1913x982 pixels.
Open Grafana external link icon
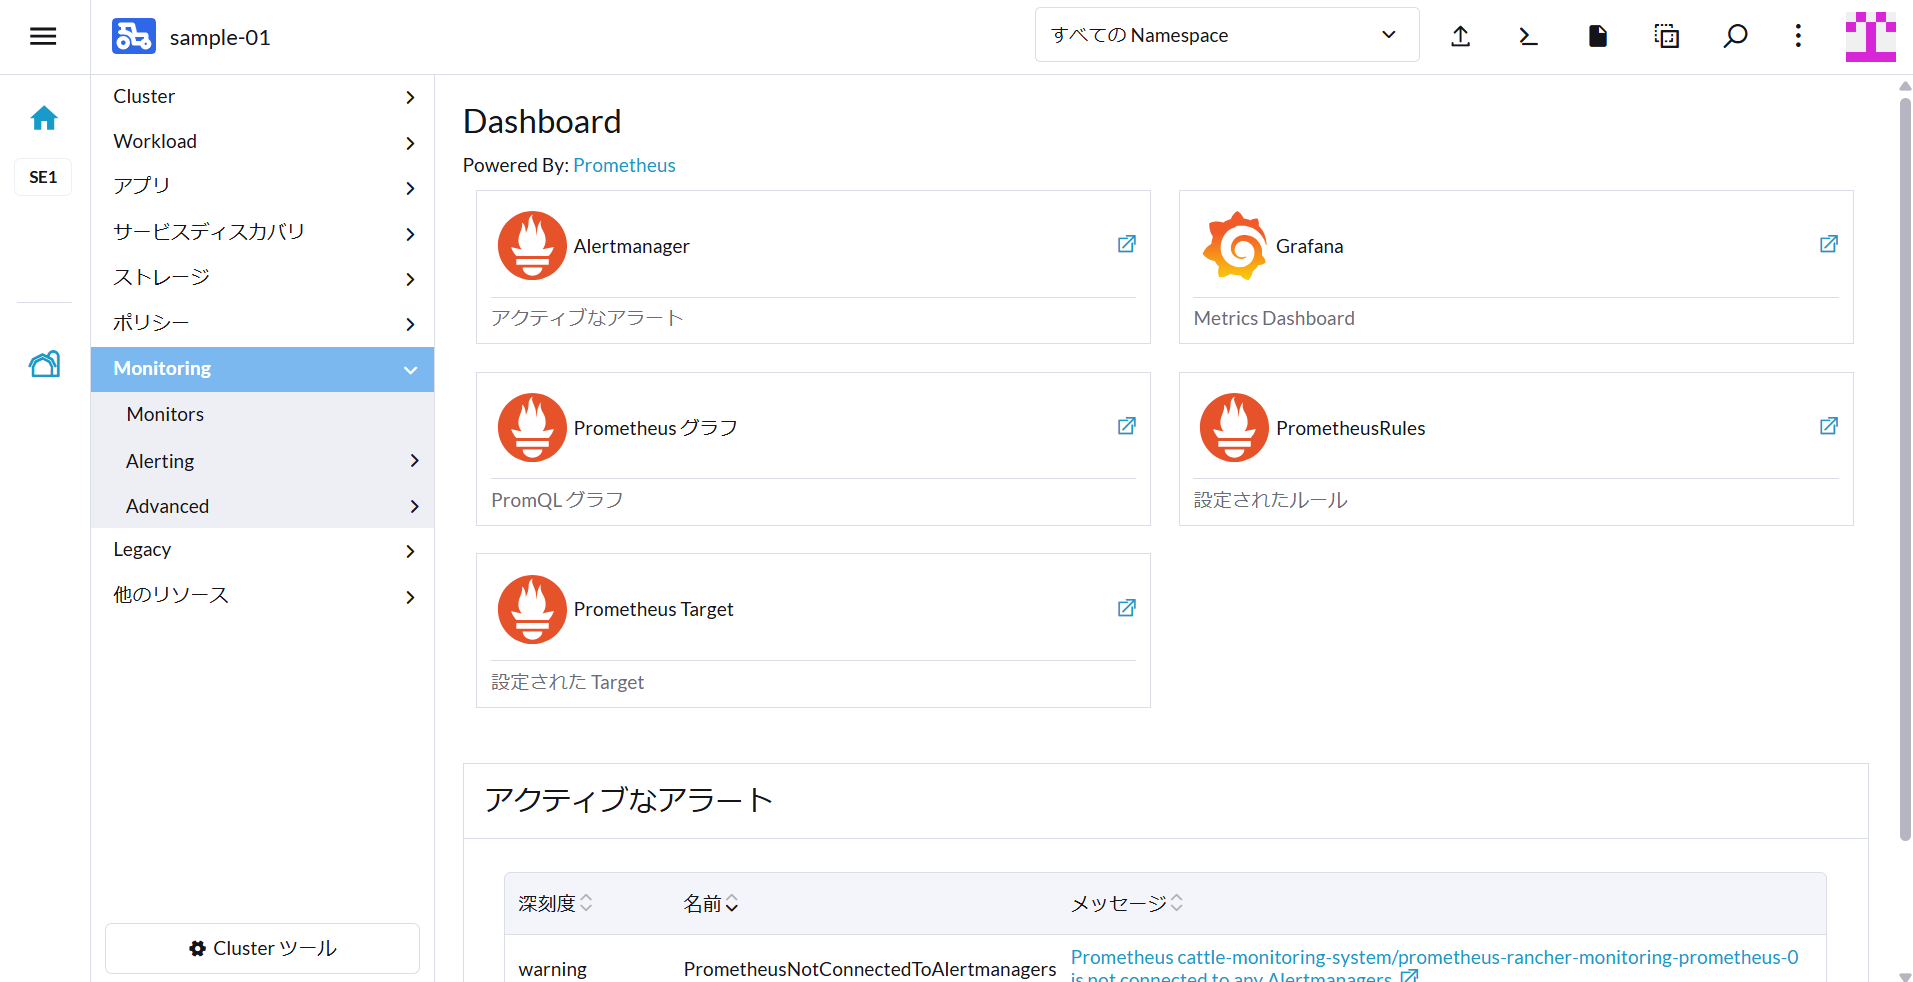(x=1829, y=244)
